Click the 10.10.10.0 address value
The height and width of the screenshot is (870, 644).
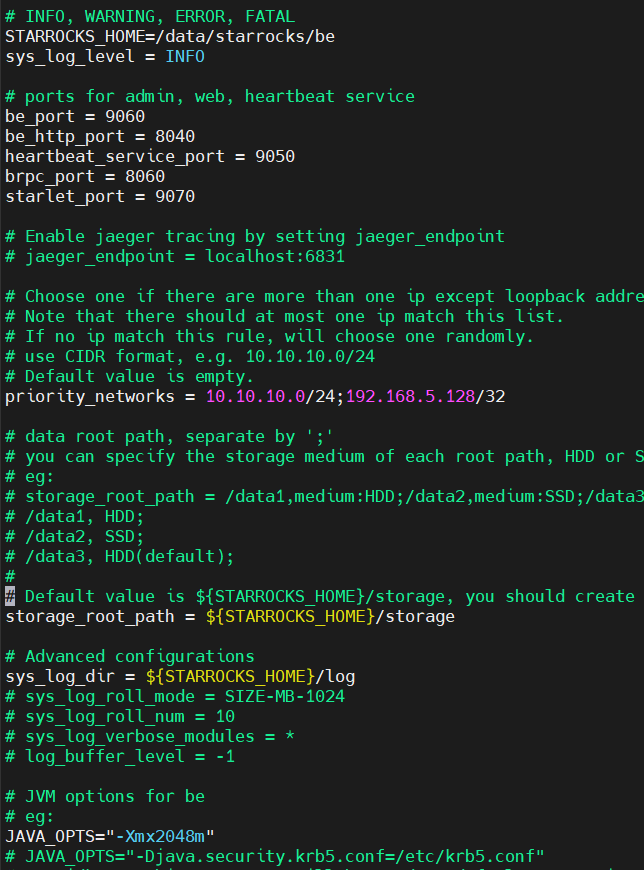tap(255, 396)
